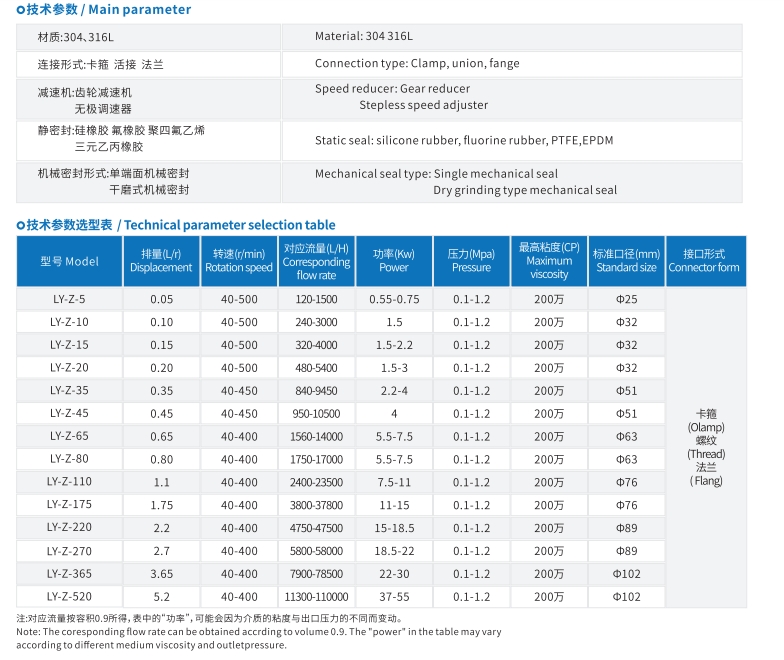
Task: Click model cell 'LY-Z-270'
Action: pyautogui.click(x=70, y=551)
